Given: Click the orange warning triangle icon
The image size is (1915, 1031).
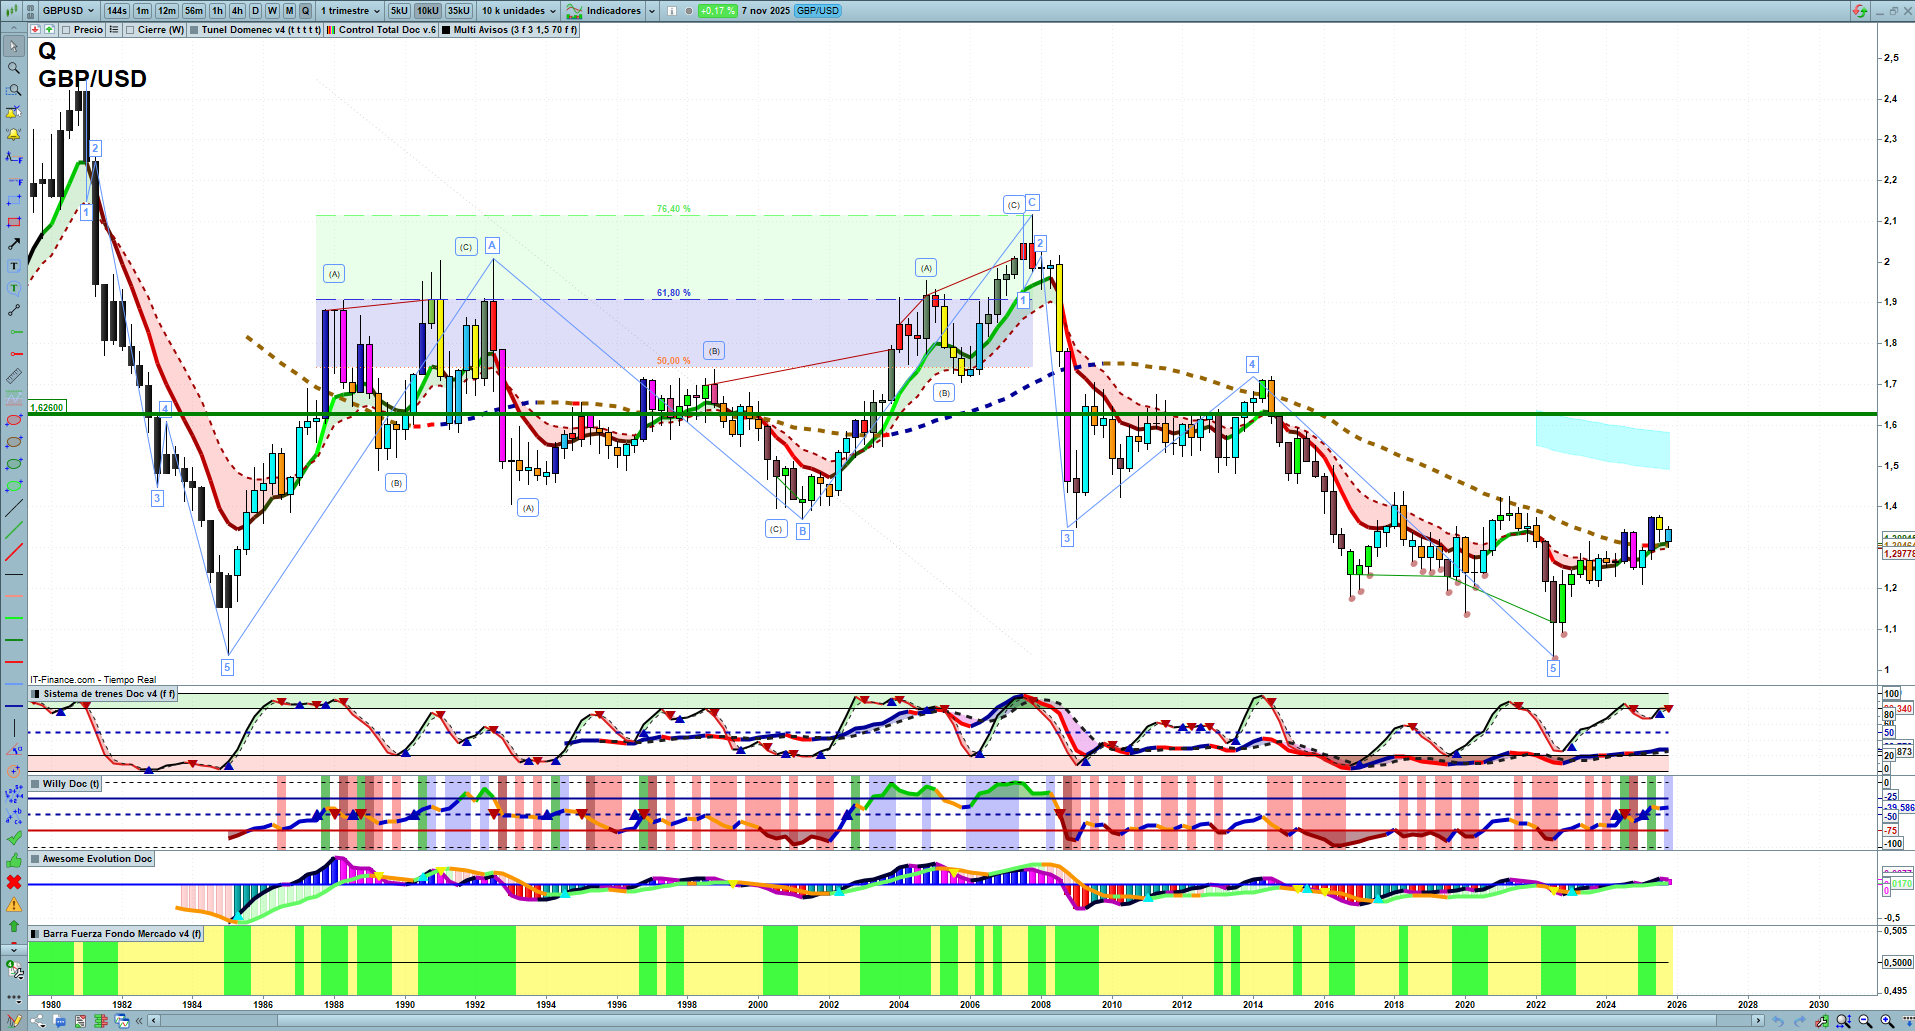Looking at the screenshot, I should point(14,904).
